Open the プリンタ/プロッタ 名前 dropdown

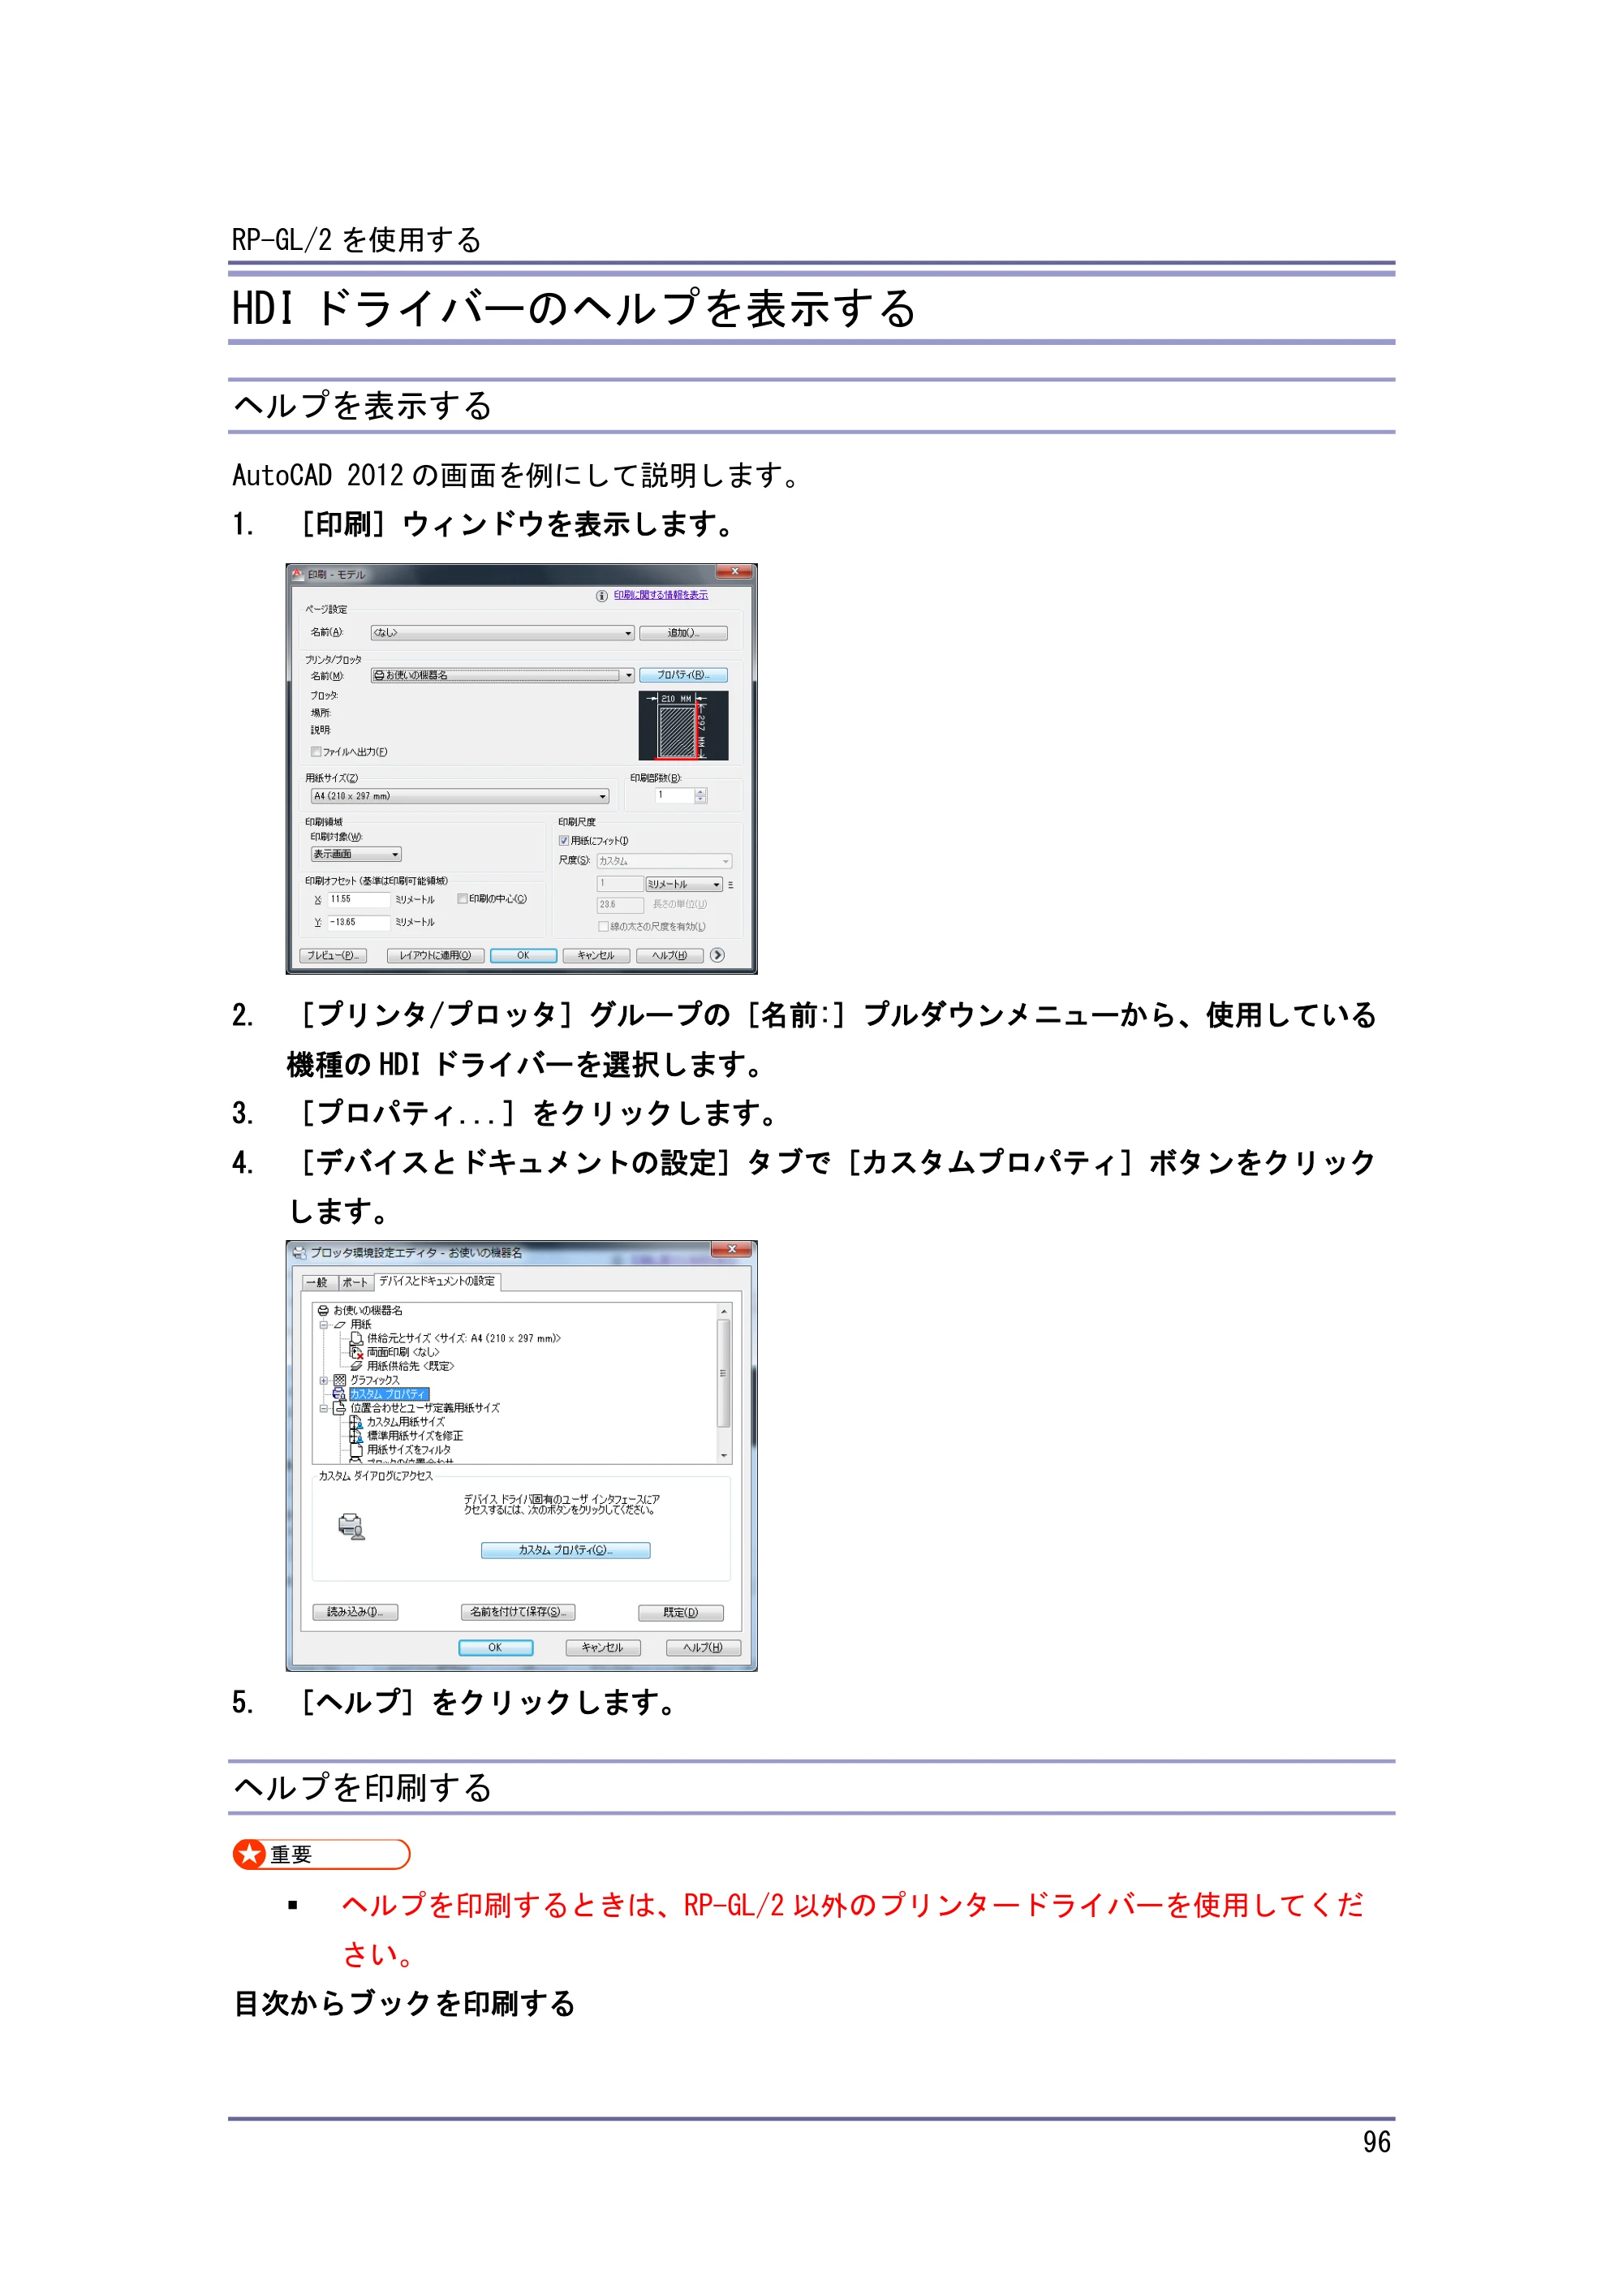click(502, 676)
